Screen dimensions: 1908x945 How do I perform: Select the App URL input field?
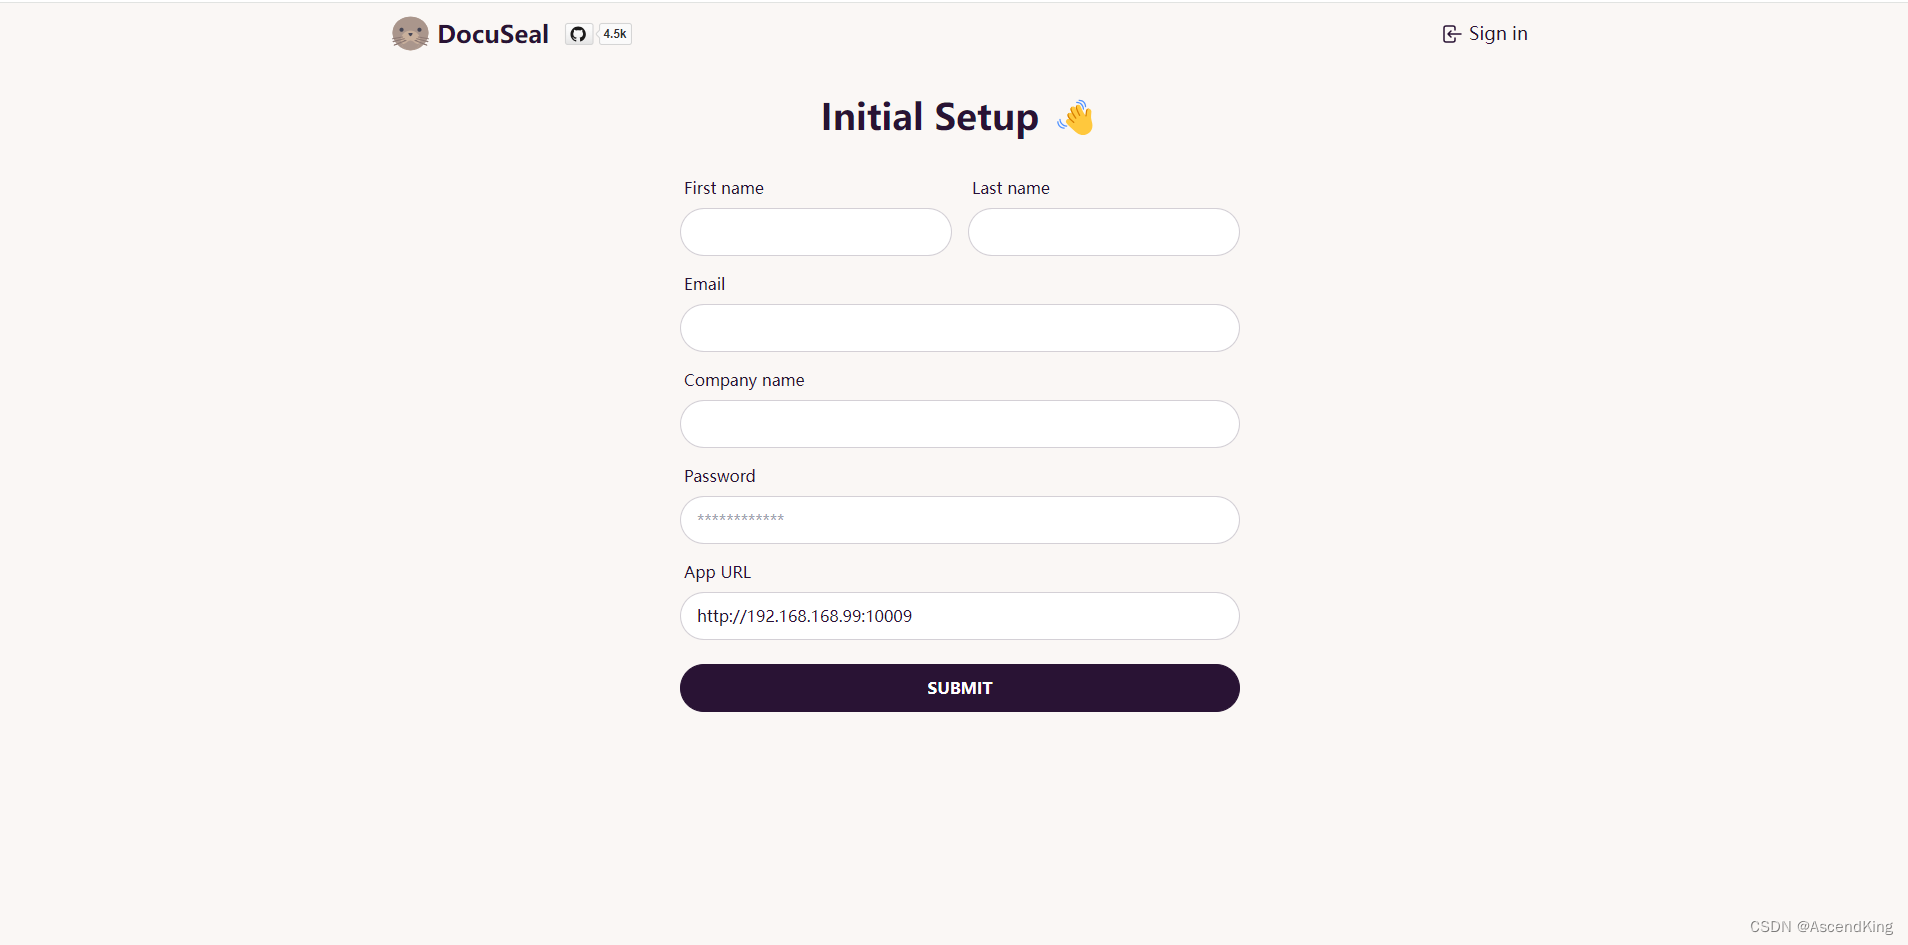point(960,616)
